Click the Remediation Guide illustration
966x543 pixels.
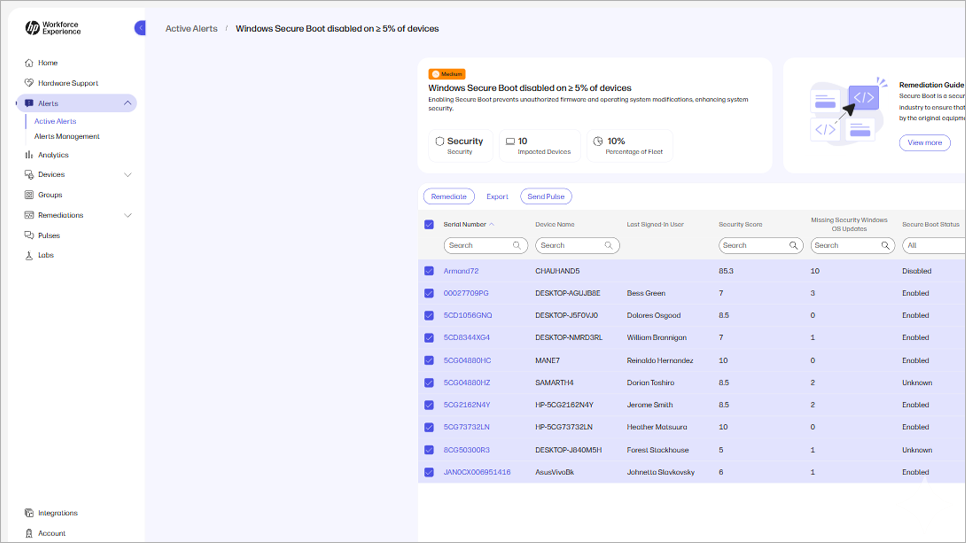point(846,112)
